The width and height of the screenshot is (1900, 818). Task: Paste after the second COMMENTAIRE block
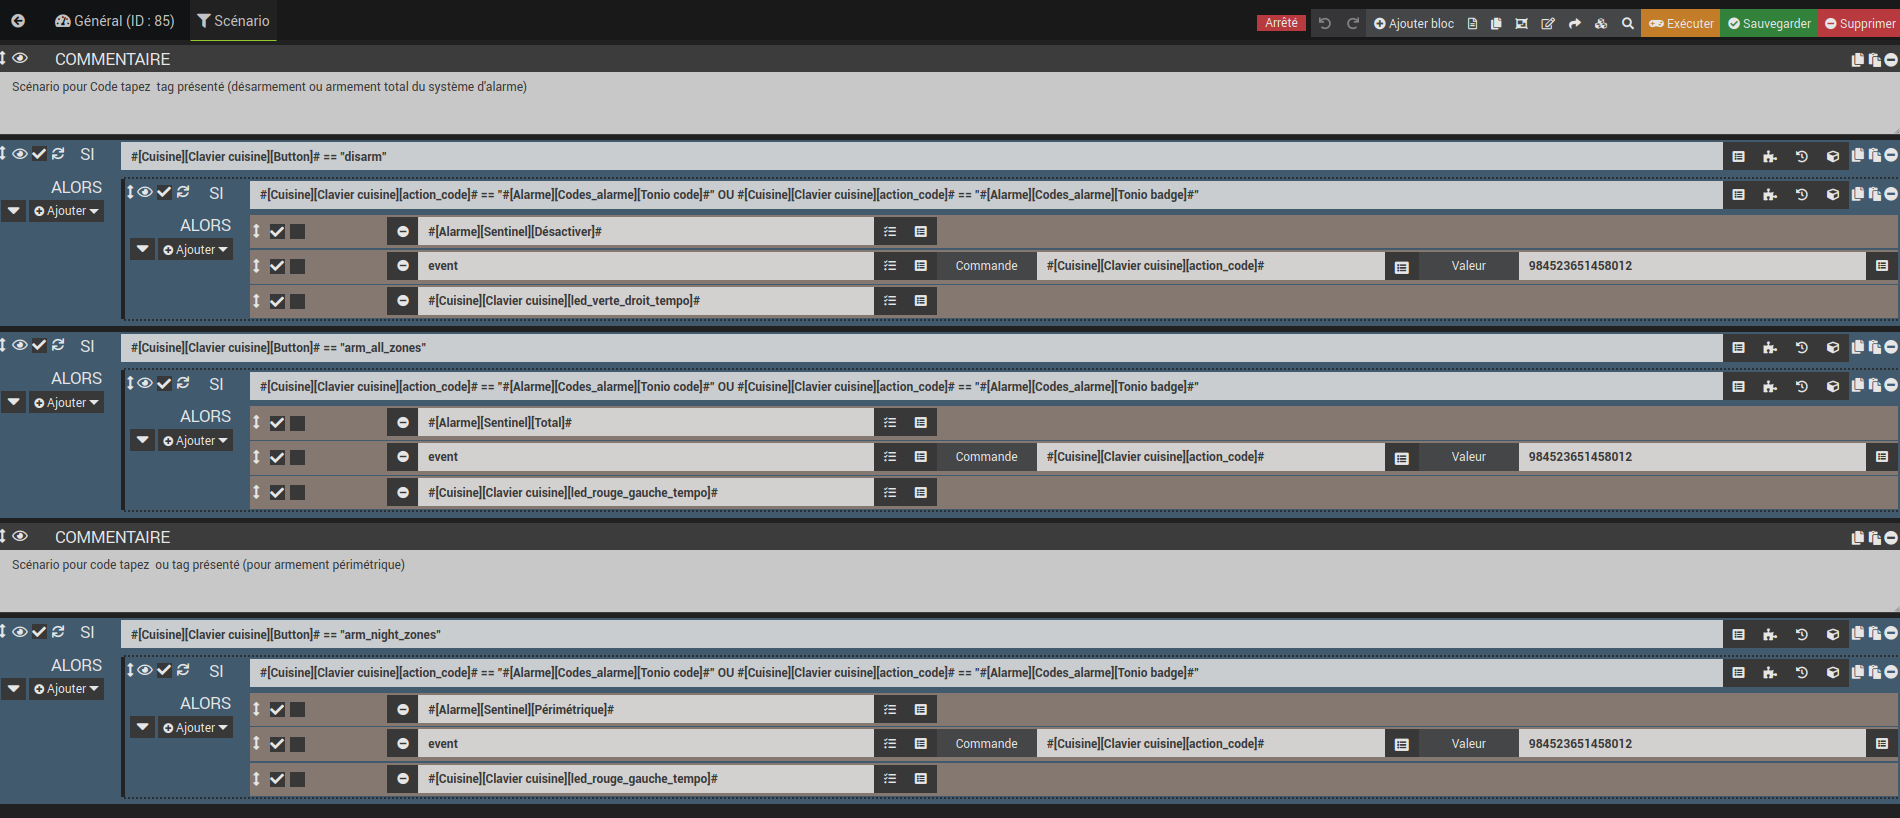pyautogui.click(x=1875, y=538)
